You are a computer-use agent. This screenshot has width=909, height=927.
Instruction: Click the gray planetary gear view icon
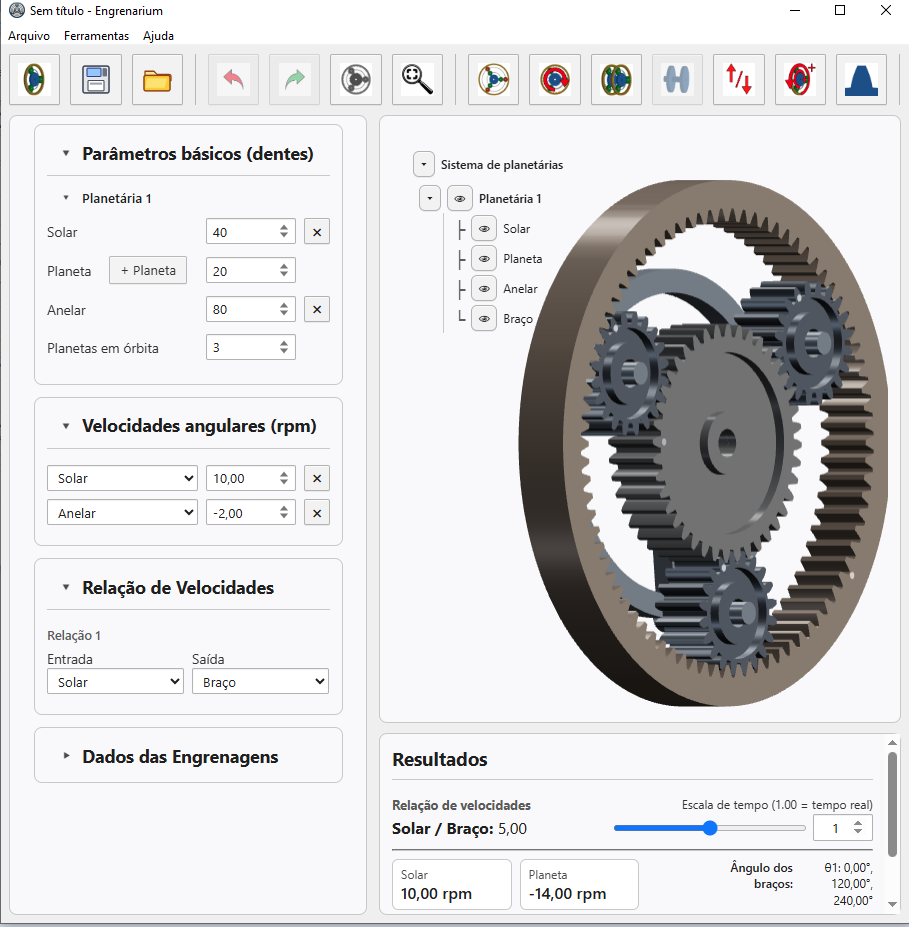(356, 79)
